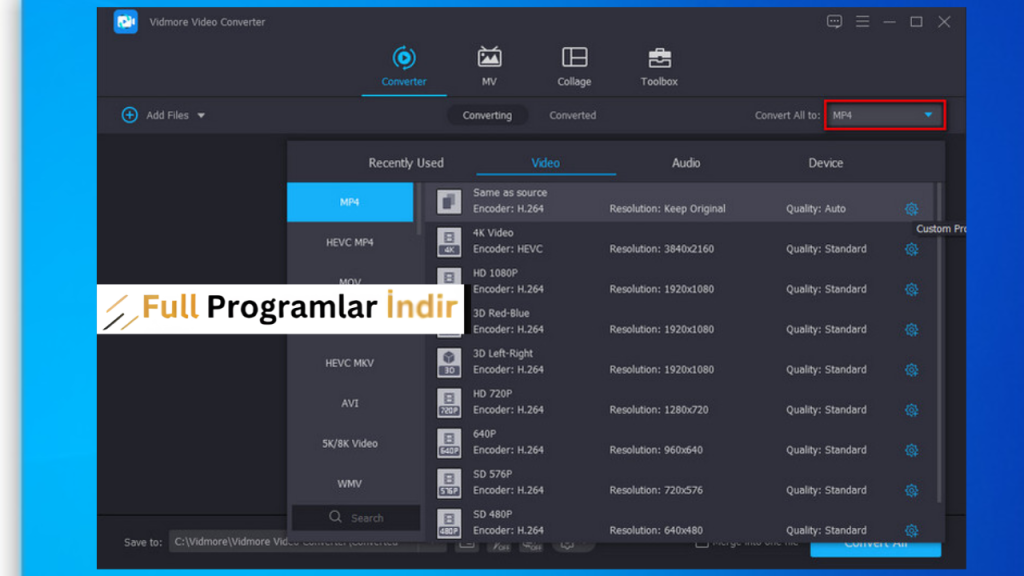Click Resolution: 960x640 text
The image size is (1024, 576).
click(x=656, y=450)
